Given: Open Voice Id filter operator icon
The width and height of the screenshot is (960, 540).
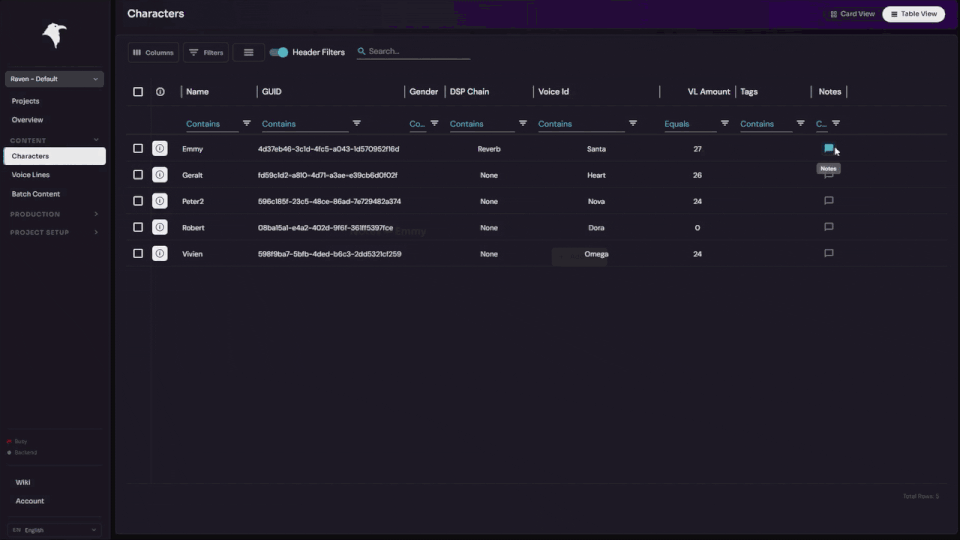Looking at the screenshot, I should click(x=632, y=123).
